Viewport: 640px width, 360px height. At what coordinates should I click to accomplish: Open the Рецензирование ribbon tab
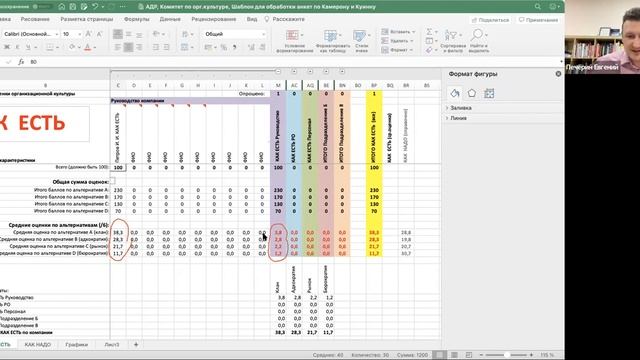coord(213,19)
